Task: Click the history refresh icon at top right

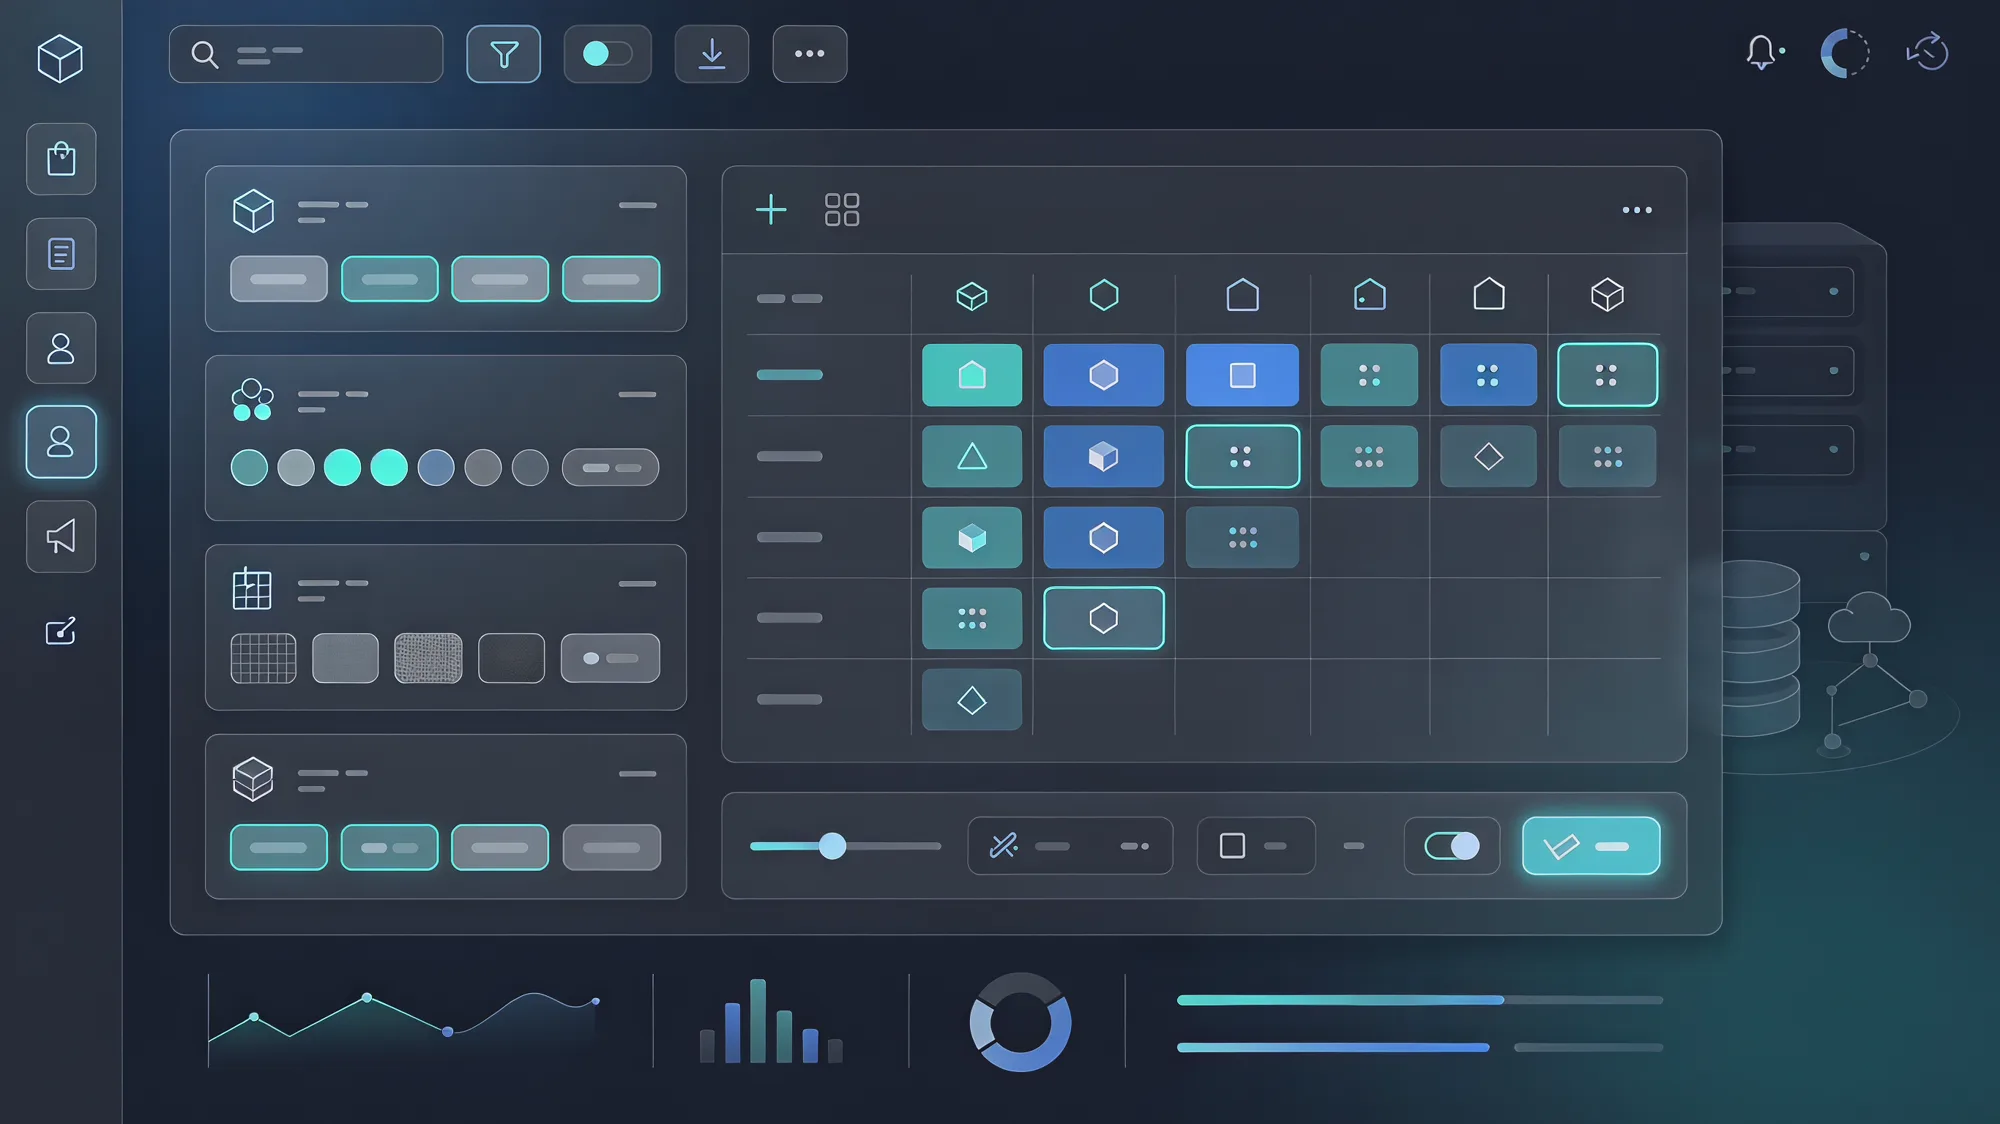Action: coord(1928,52)
